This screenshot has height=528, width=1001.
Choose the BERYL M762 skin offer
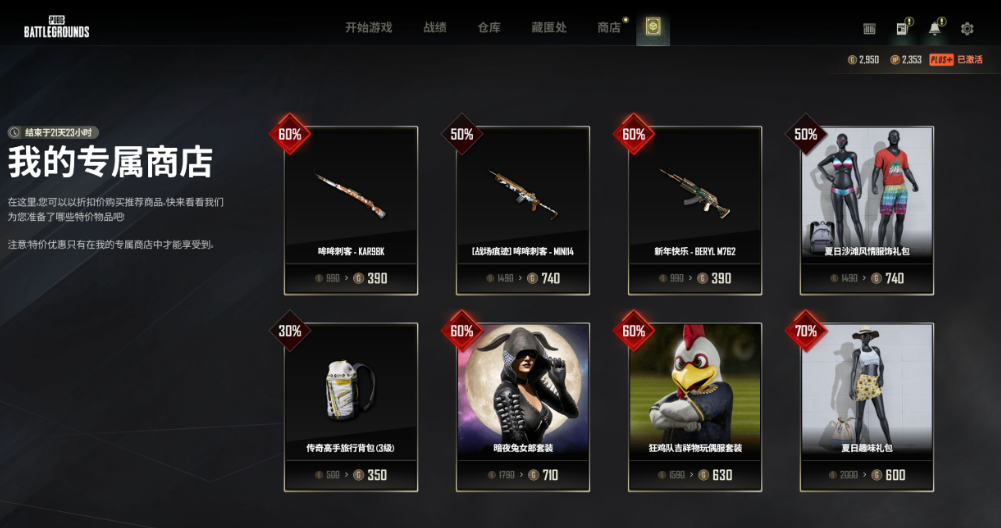click(695, 211)
